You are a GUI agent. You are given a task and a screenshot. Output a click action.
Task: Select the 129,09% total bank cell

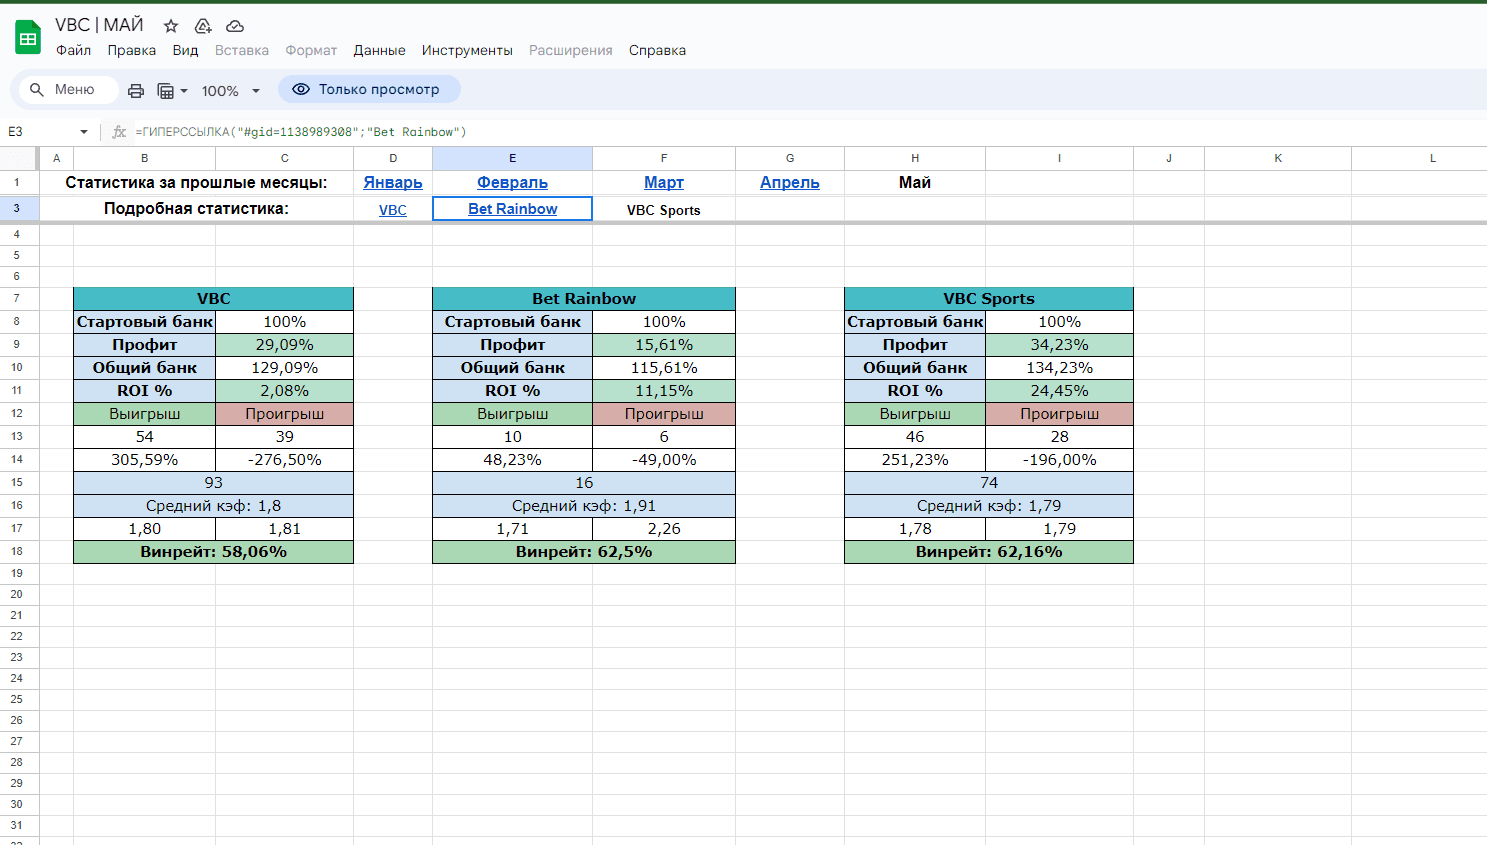(285, 368)
